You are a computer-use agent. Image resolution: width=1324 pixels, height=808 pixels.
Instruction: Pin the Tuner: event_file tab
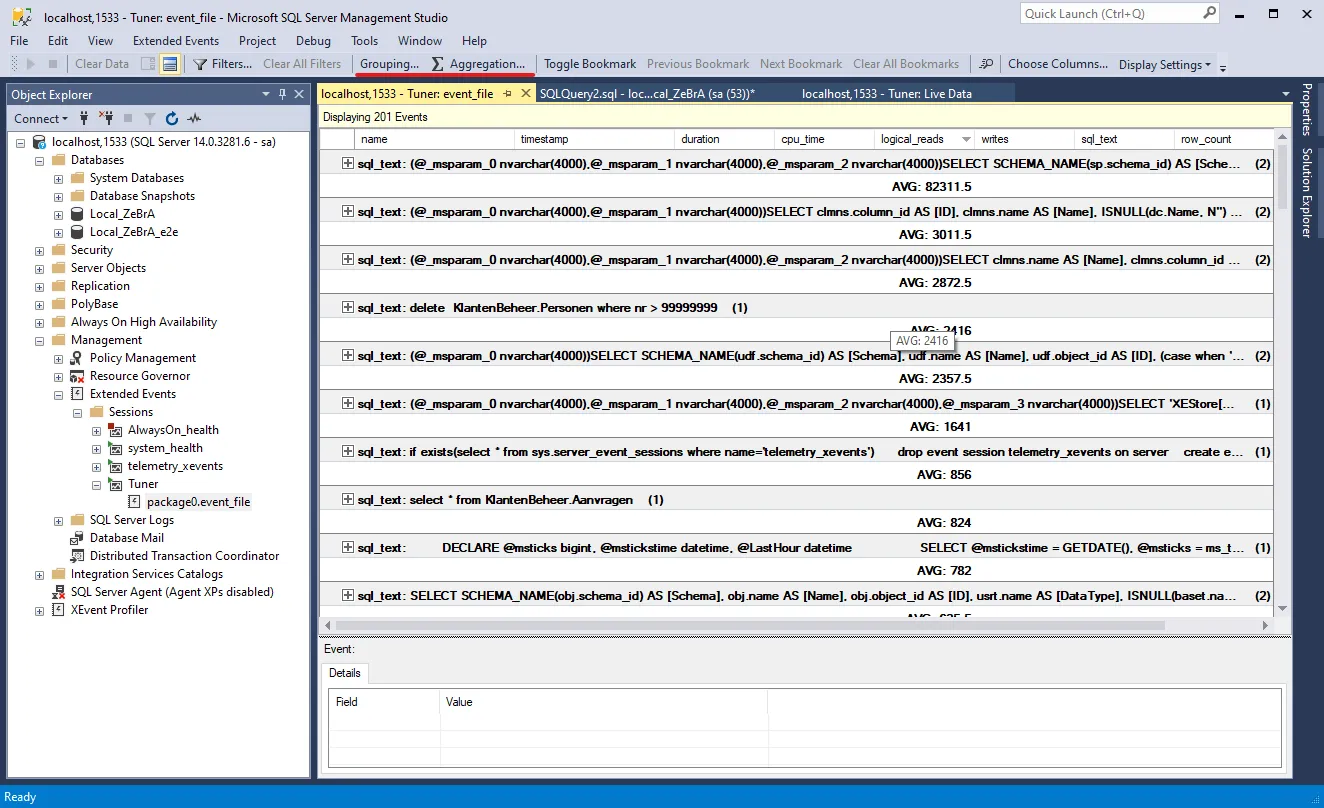[x=507, y=94]
